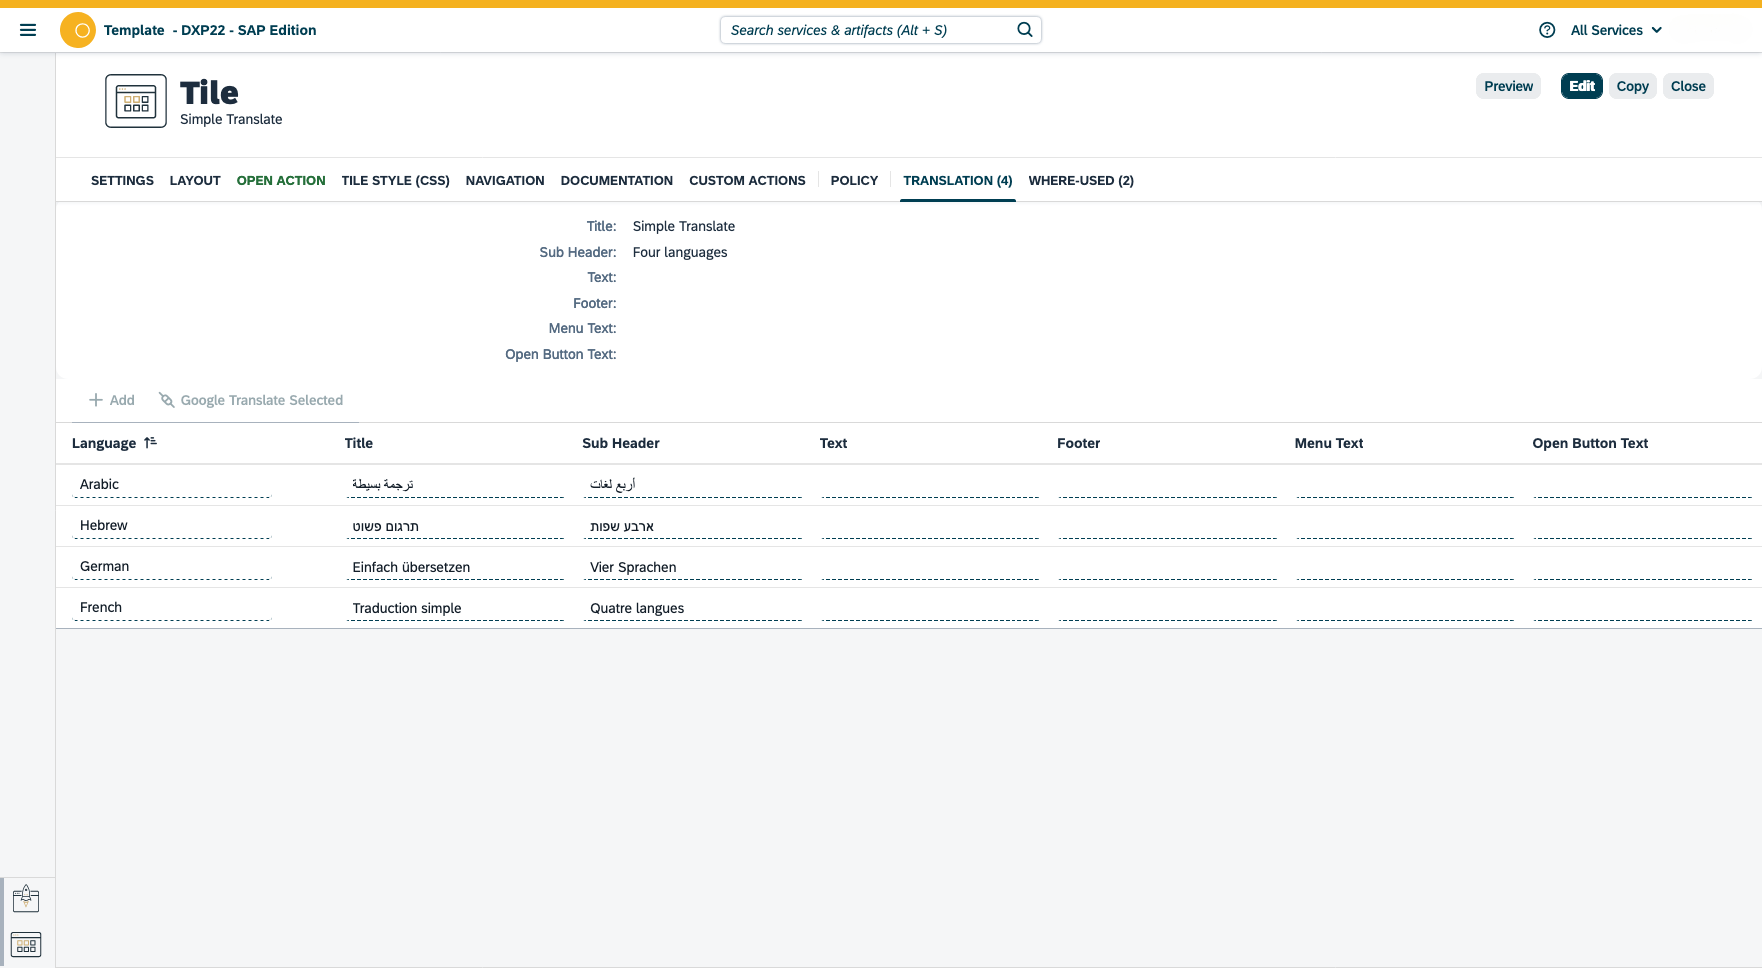This screenshot has width=1762, height=968.
Task: Select the Hebrew title translation field
Action: (455, 526)
